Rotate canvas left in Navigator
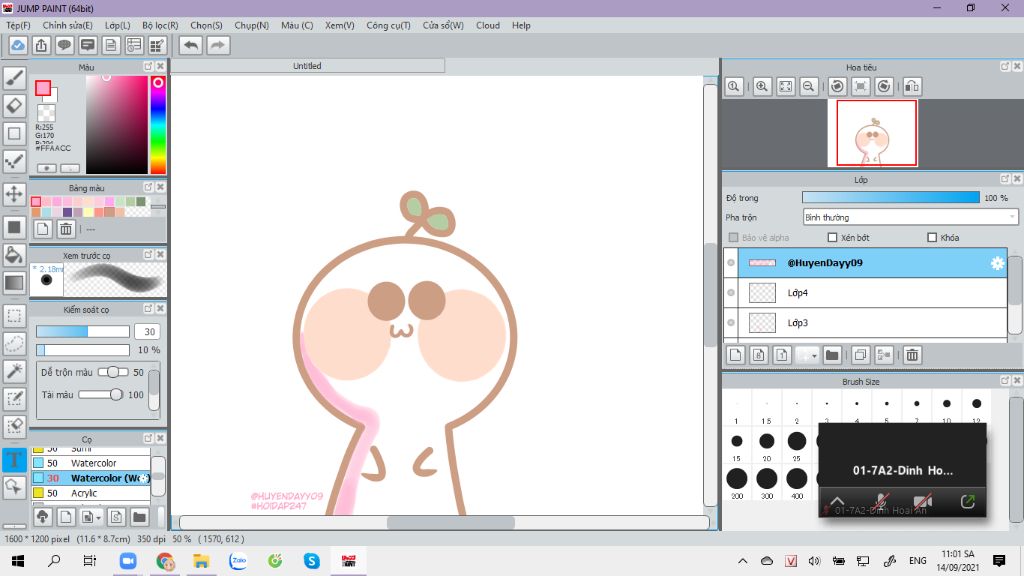The height and width of the screenshot is (576, 1024). pyautogui.click(x=837, y=86)
